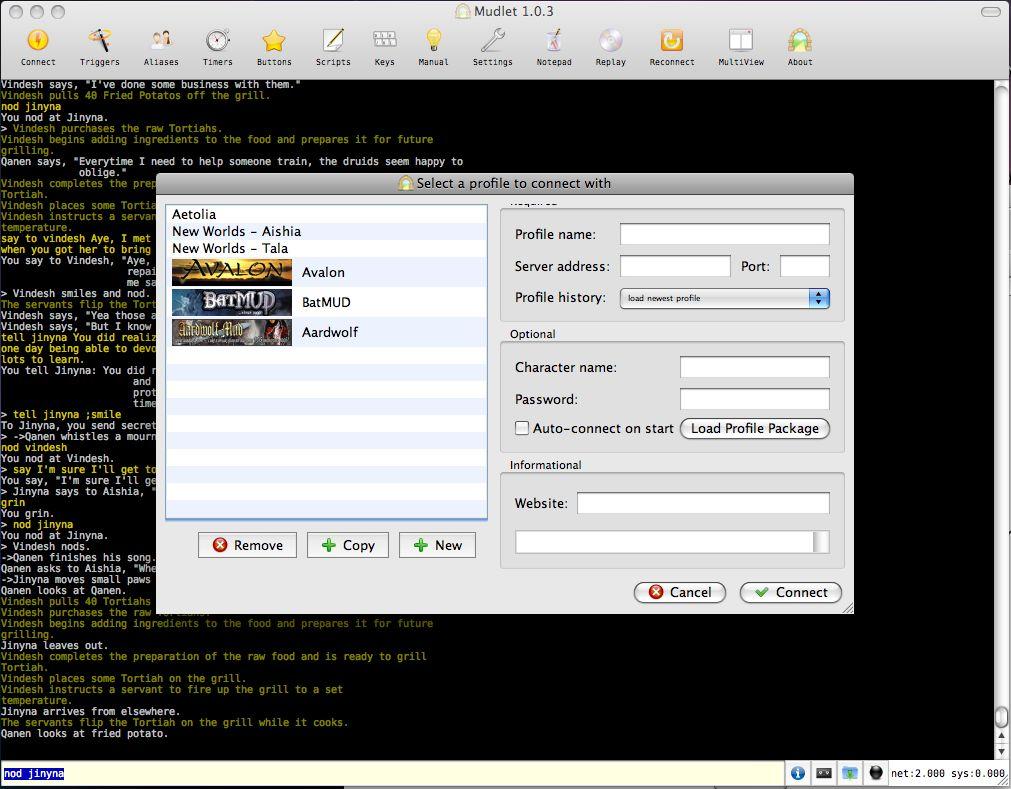Select the Aardwolf profile row
Image resolution: width=1011 pixels, height=789 pixels.
point(326,332)
